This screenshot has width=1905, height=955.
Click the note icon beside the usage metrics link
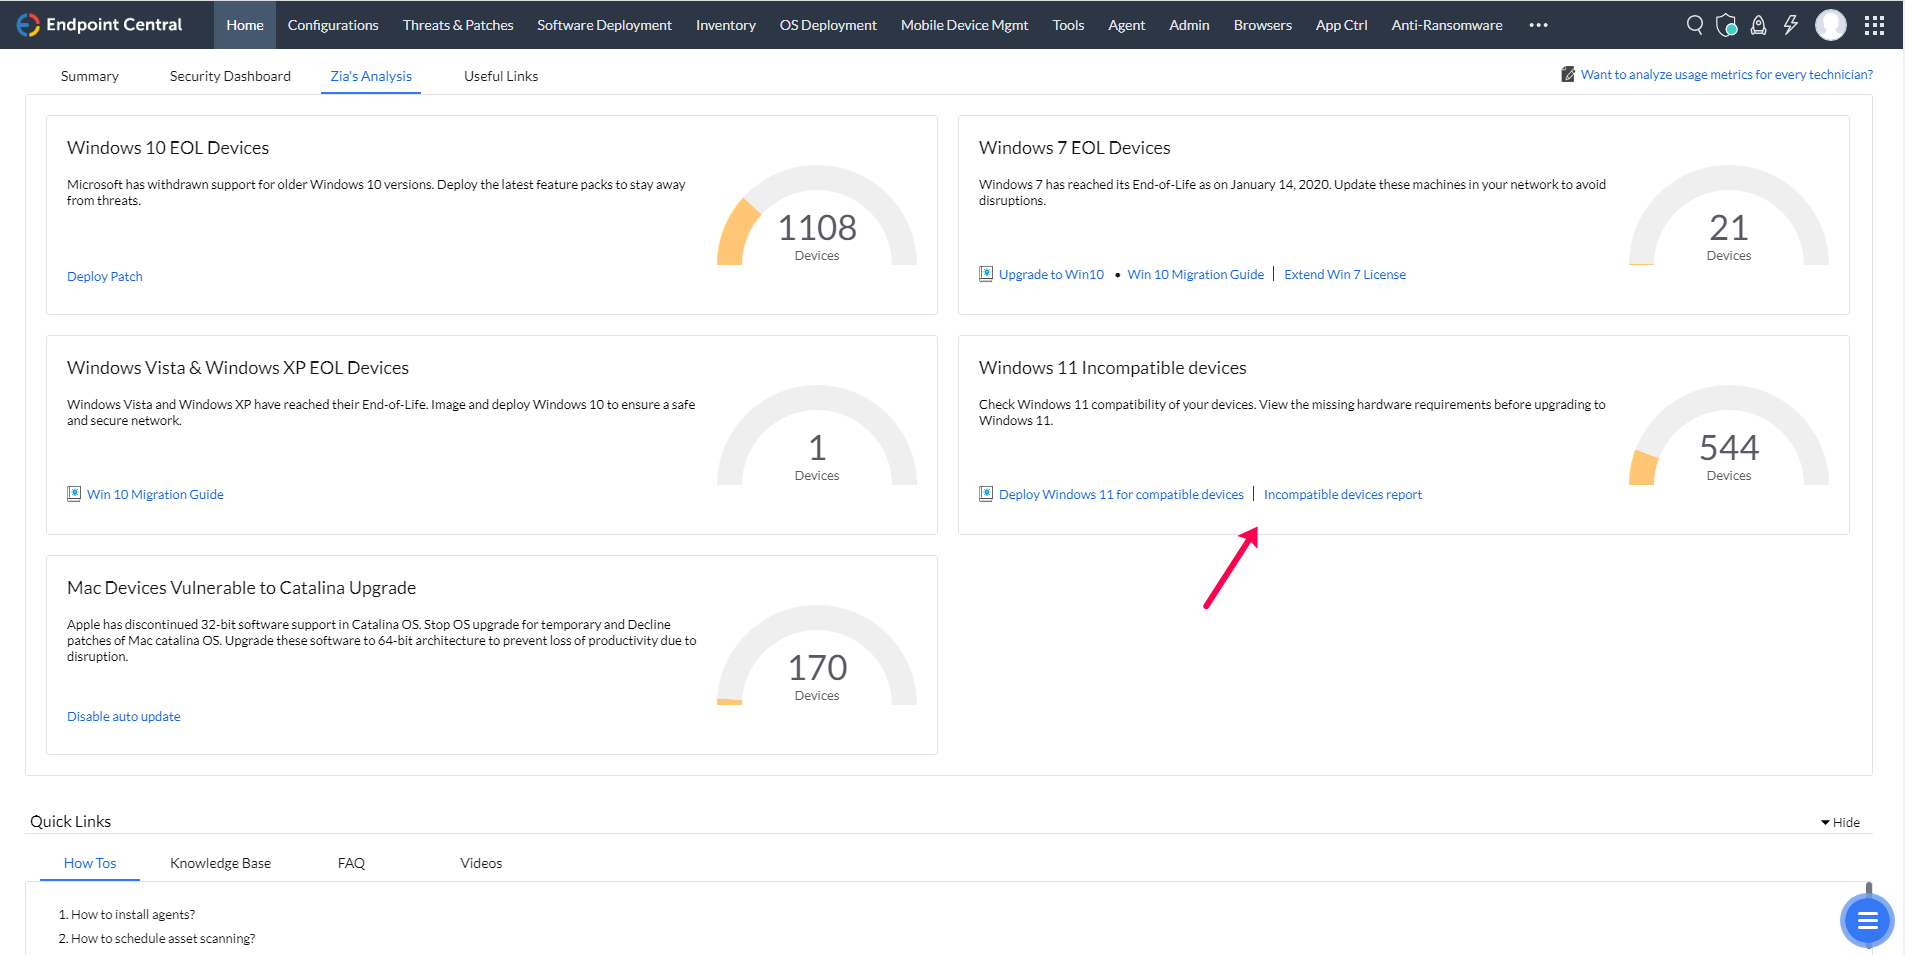tap(1568, 74)
